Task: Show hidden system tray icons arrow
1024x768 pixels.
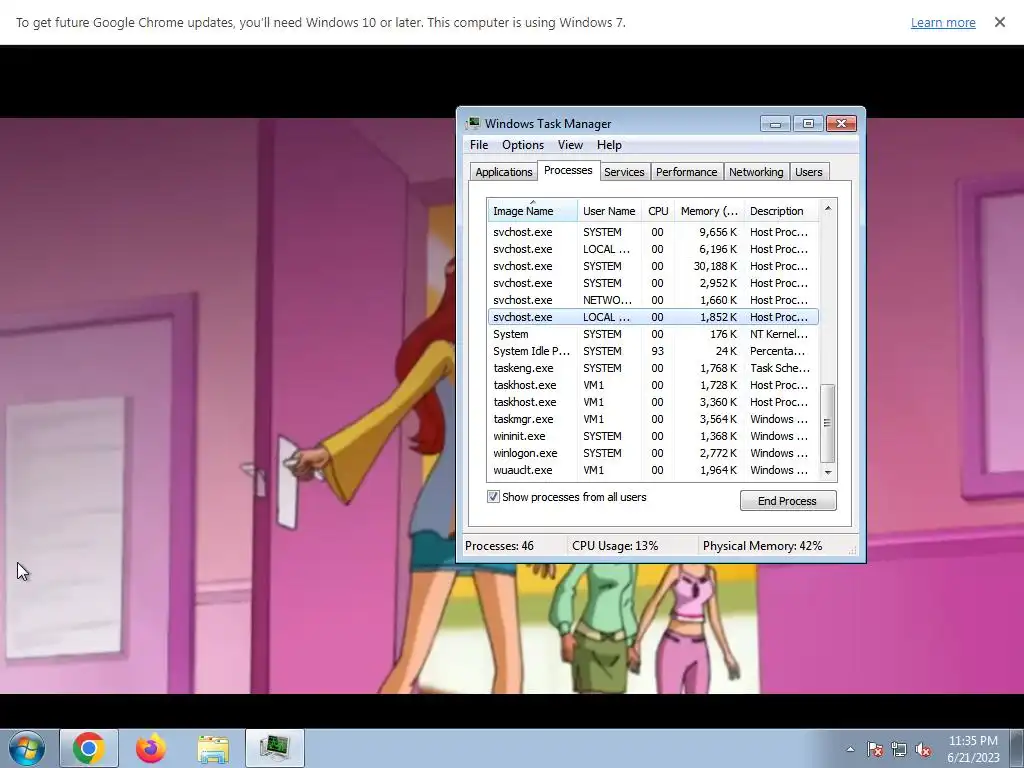Action: [850, 749]
